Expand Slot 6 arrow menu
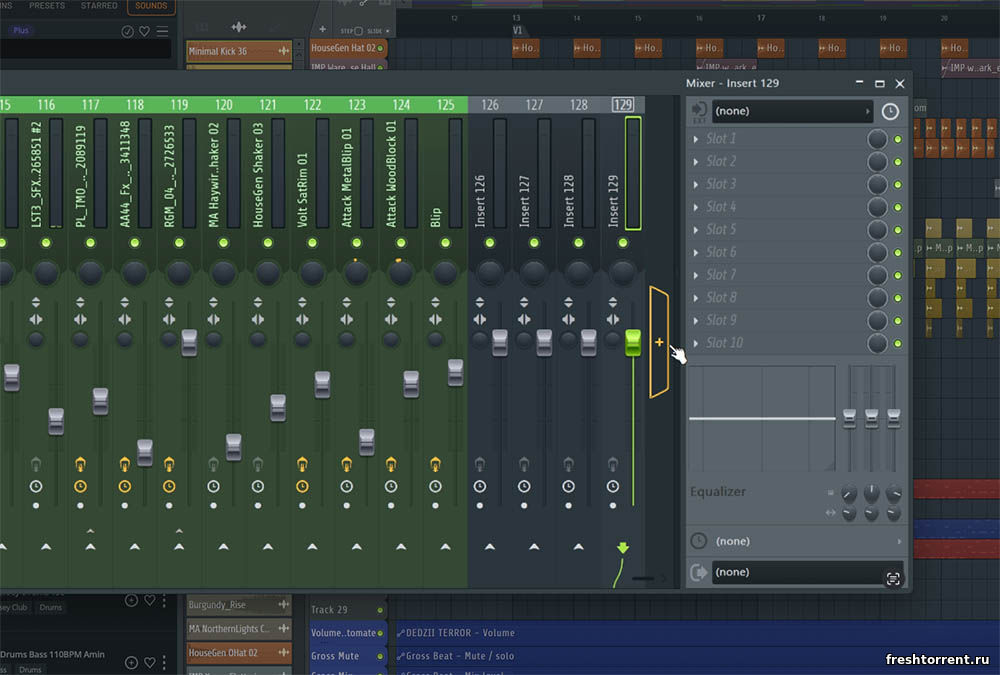The width and height of the screenshot is (1000, 675). [696, 253]
